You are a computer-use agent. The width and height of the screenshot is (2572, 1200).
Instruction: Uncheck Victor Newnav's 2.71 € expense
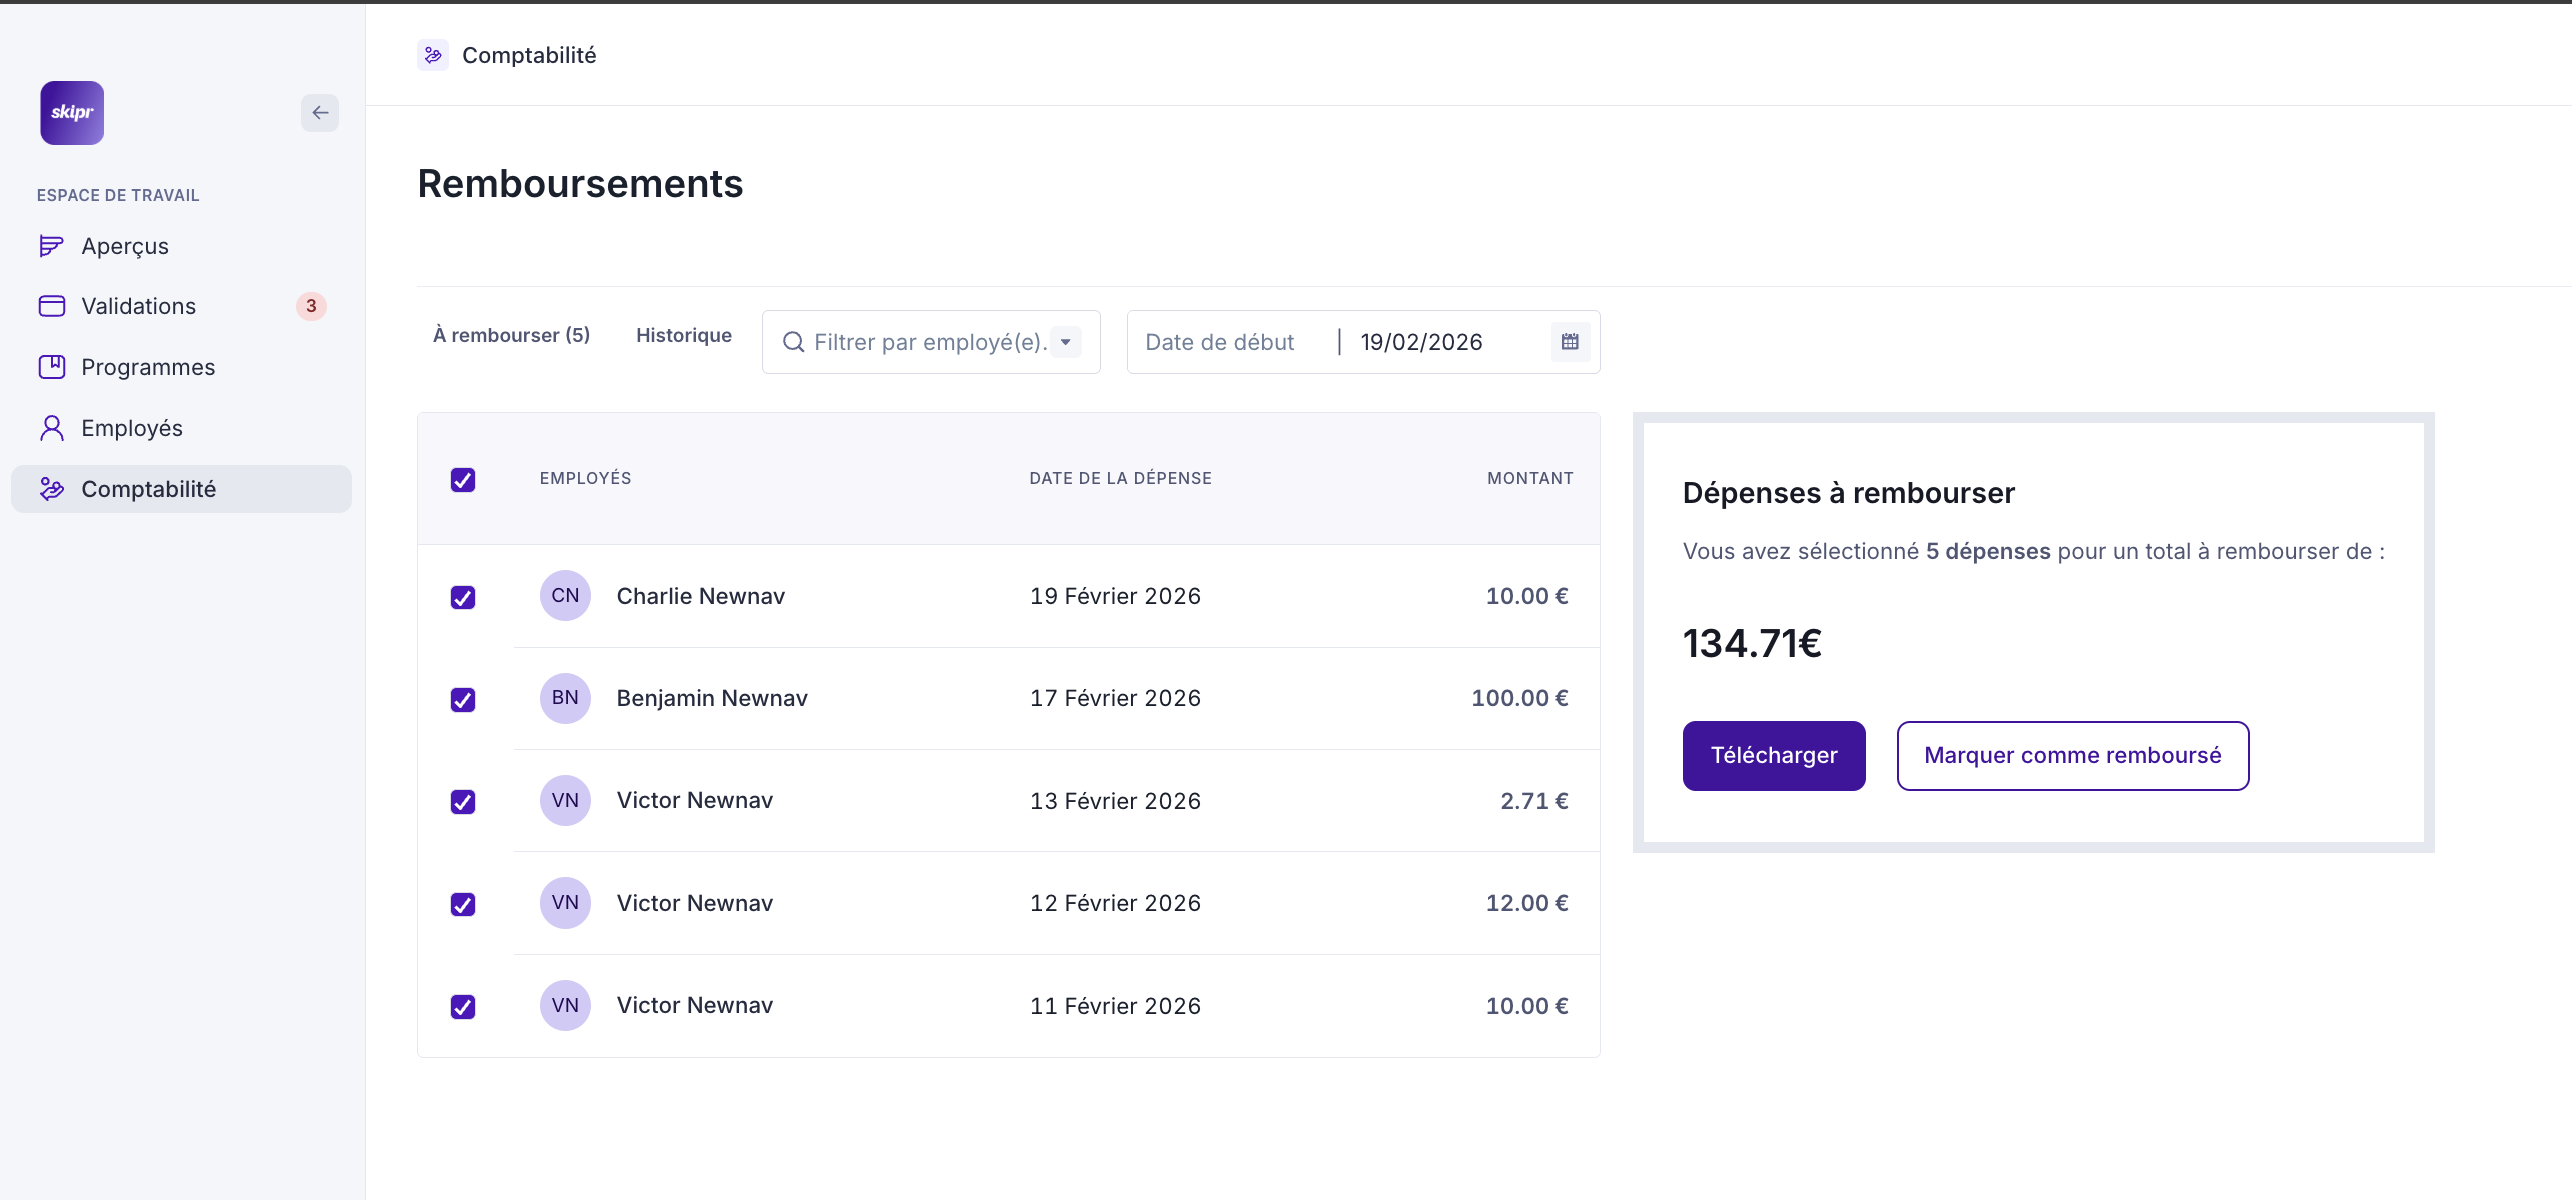463,802
